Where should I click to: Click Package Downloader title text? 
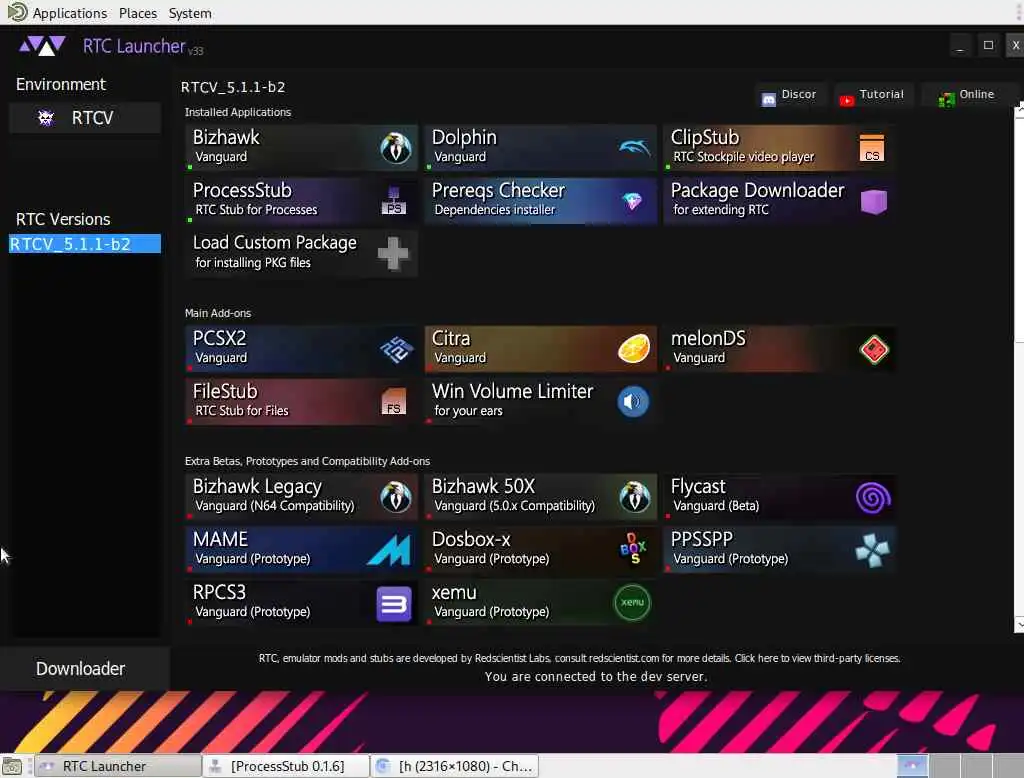pos(758,190)
